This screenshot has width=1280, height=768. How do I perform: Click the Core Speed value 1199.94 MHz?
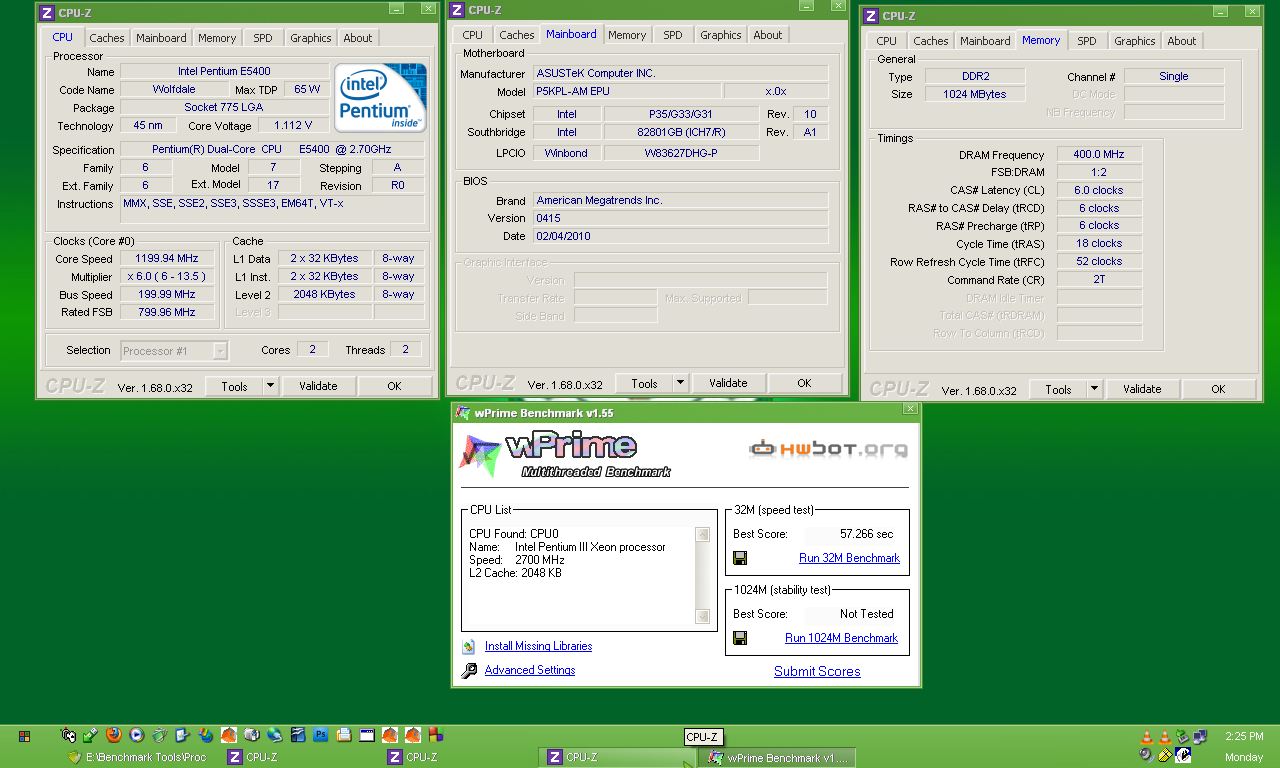[x=166, y=259]
